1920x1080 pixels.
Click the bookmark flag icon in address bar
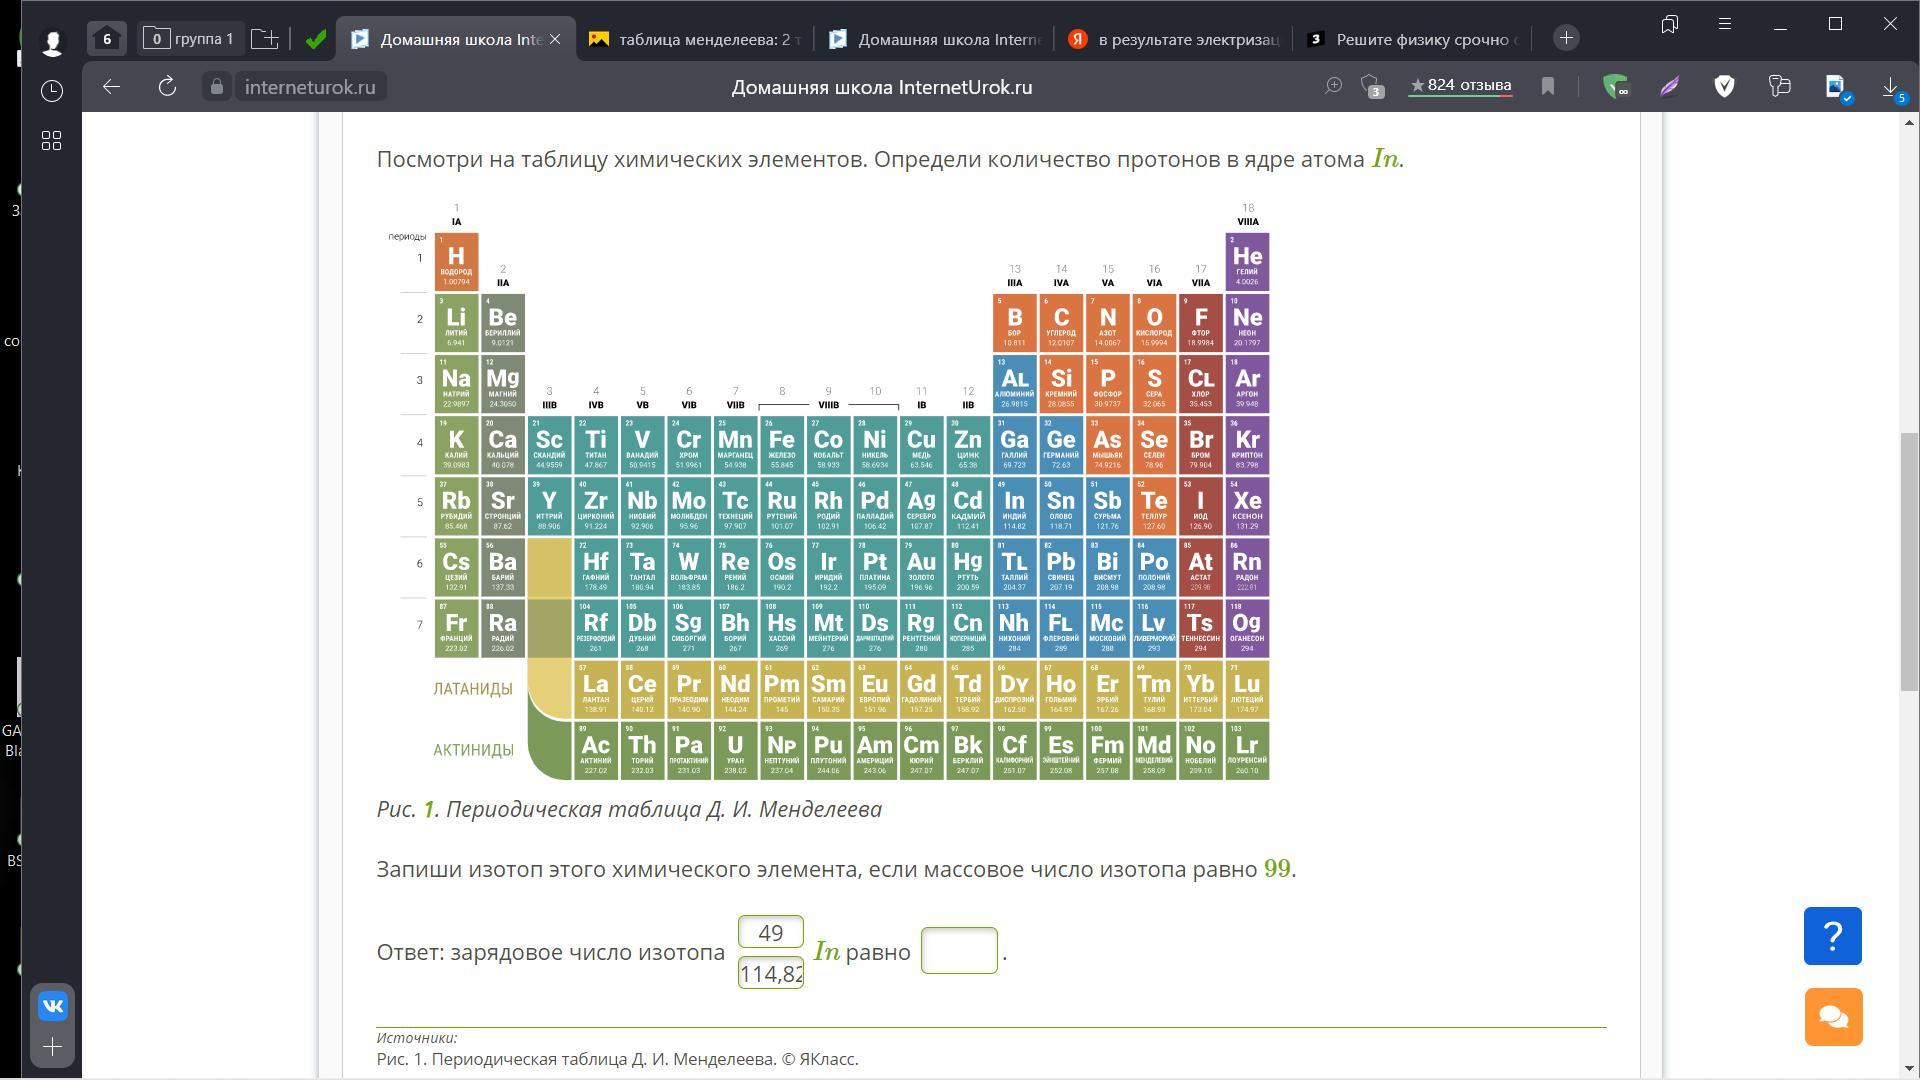click(x=1548, y=87)
